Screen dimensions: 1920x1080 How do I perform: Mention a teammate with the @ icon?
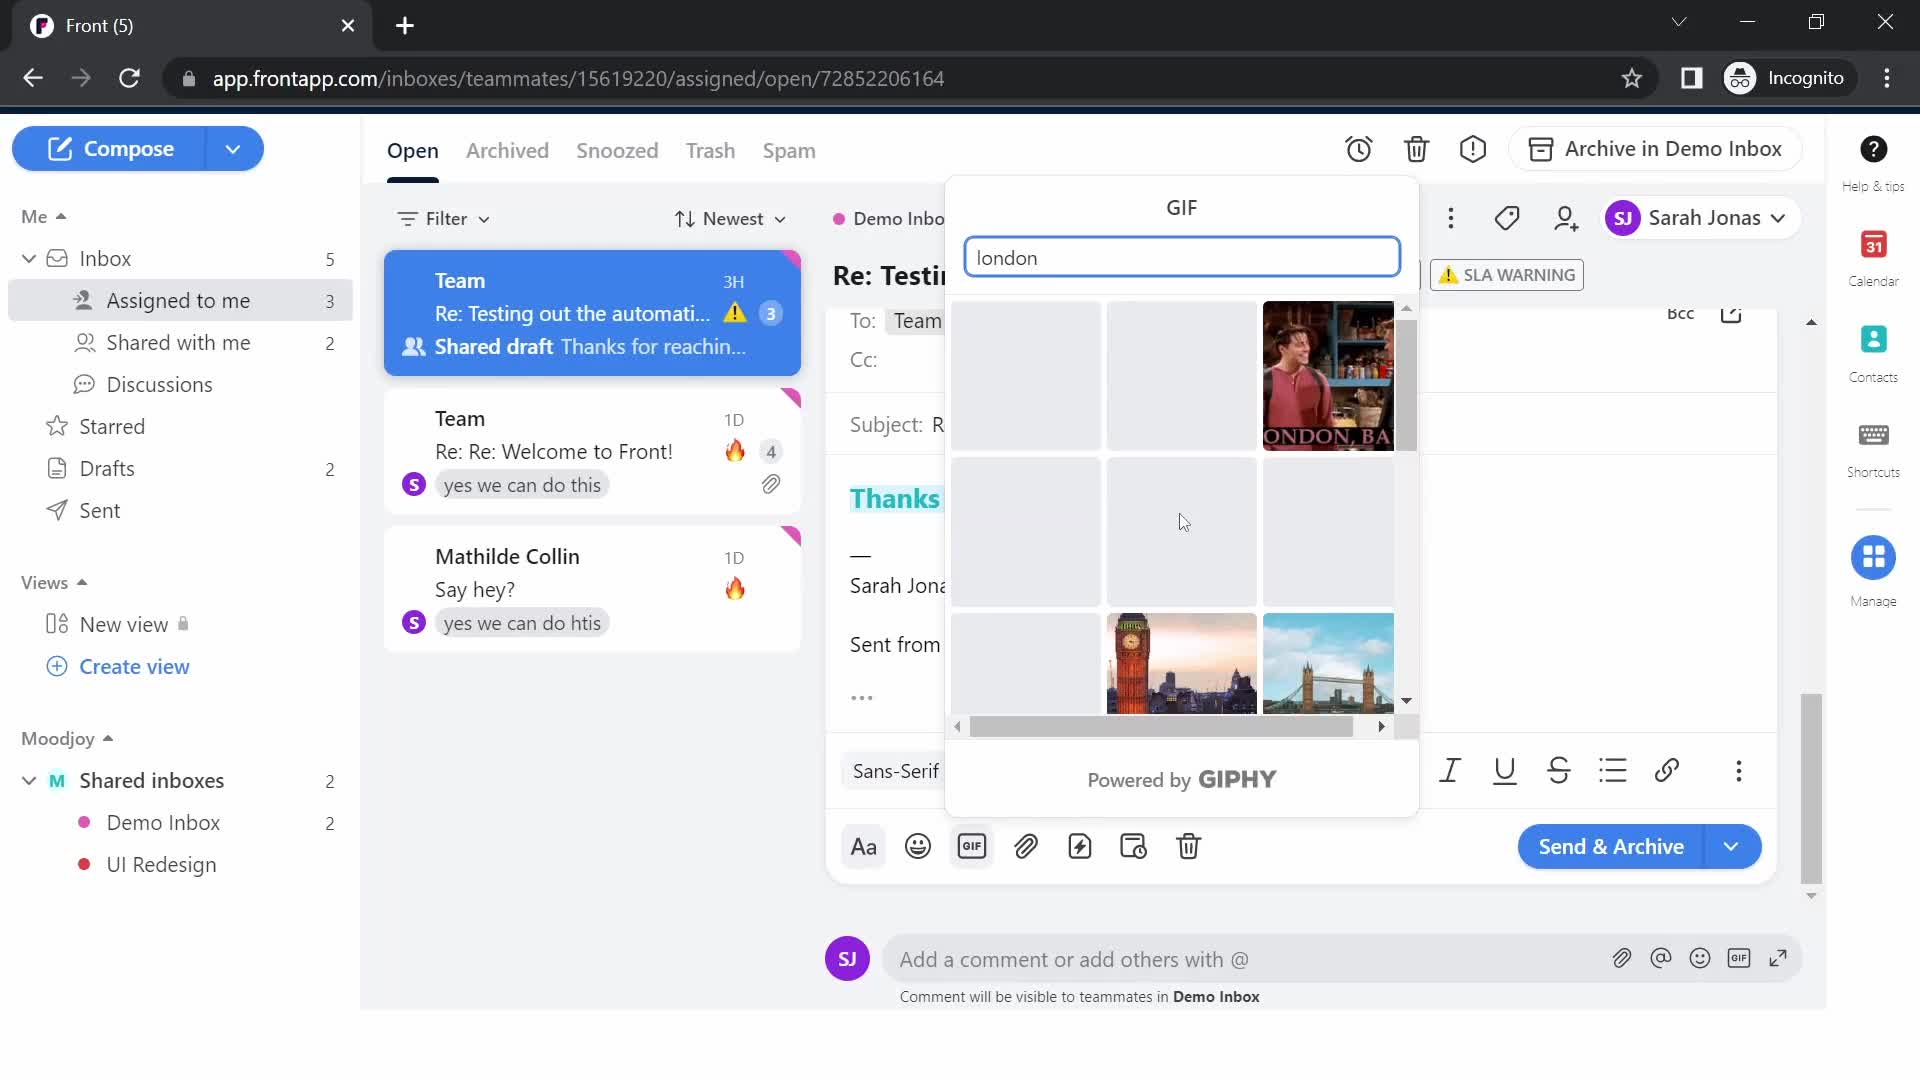pyautogui.click(x=1661, y=959)
